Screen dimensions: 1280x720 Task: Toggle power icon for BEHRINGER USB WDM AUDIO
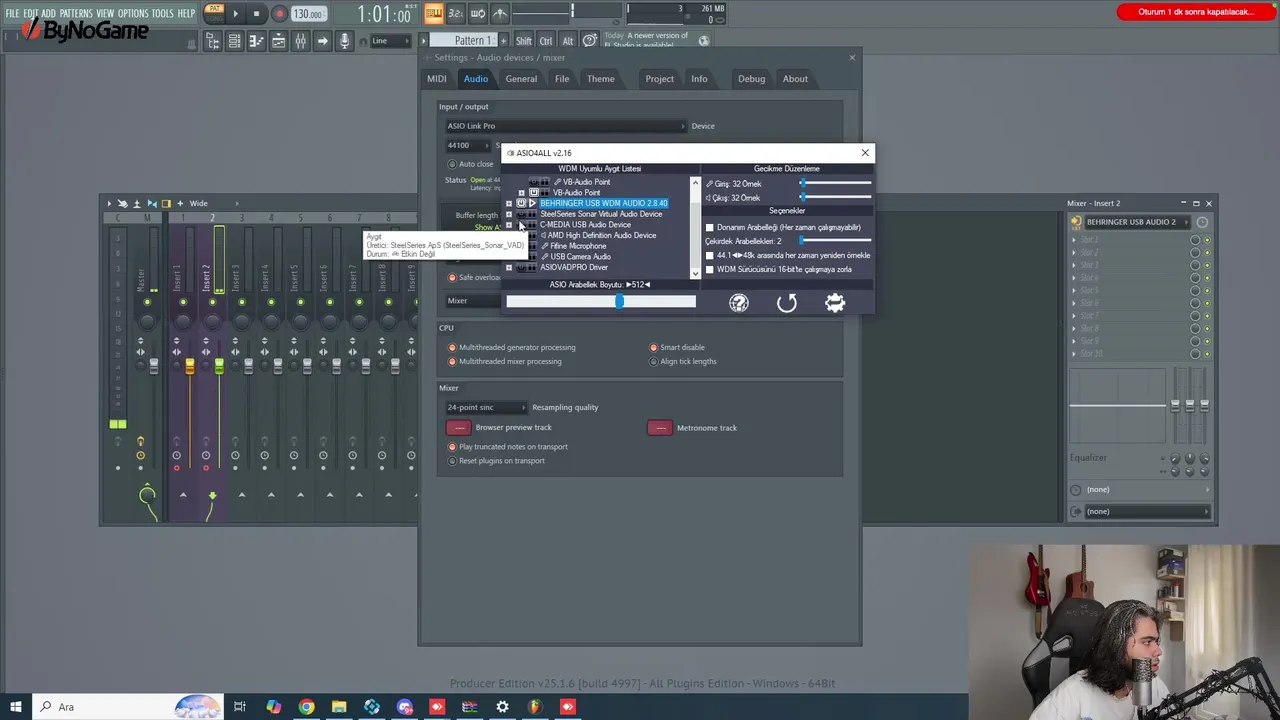[x=521, y=203]
